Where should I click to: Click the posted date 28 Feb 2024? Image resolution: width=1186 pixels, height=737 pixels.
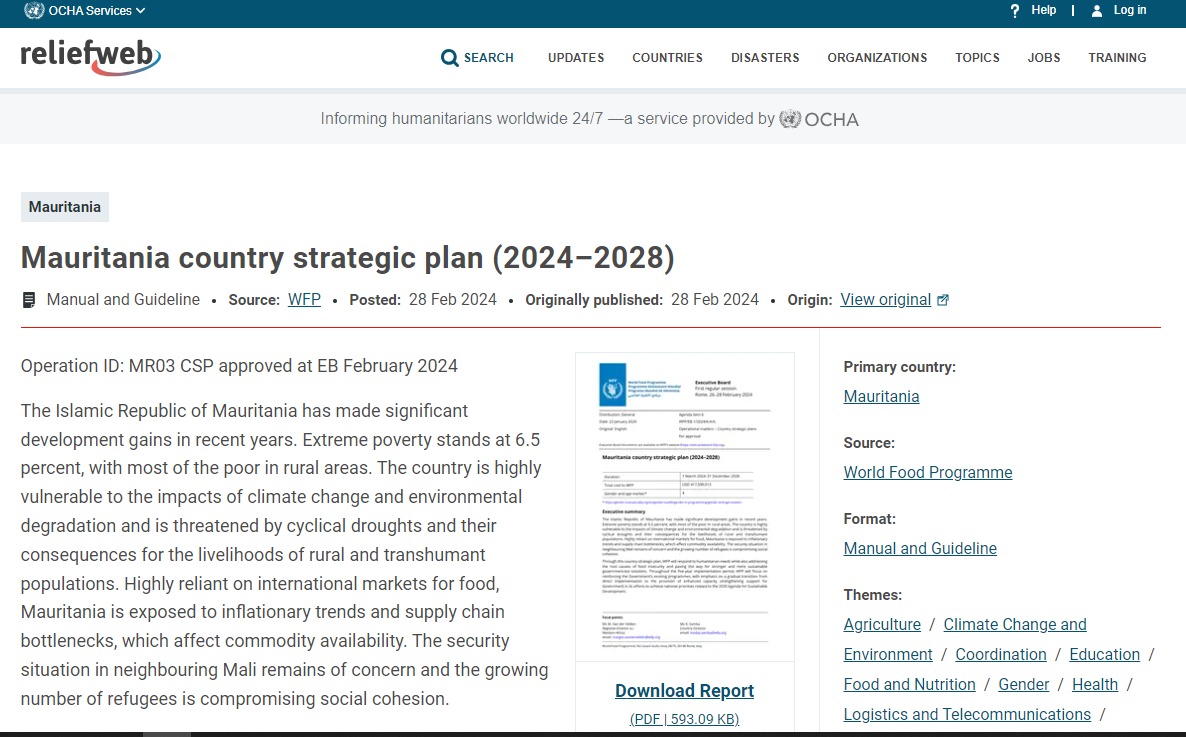tap(452, 300)
